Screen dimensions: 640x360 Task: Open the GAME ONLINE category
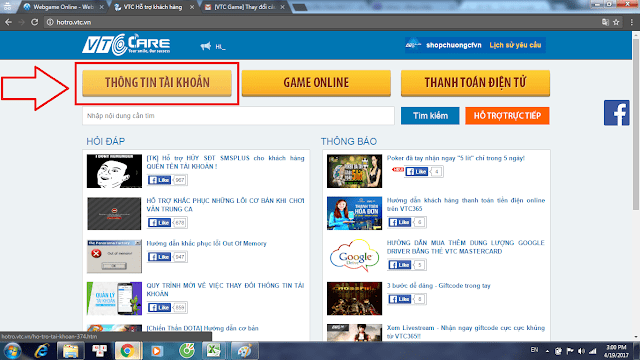(x=316, y=83)
